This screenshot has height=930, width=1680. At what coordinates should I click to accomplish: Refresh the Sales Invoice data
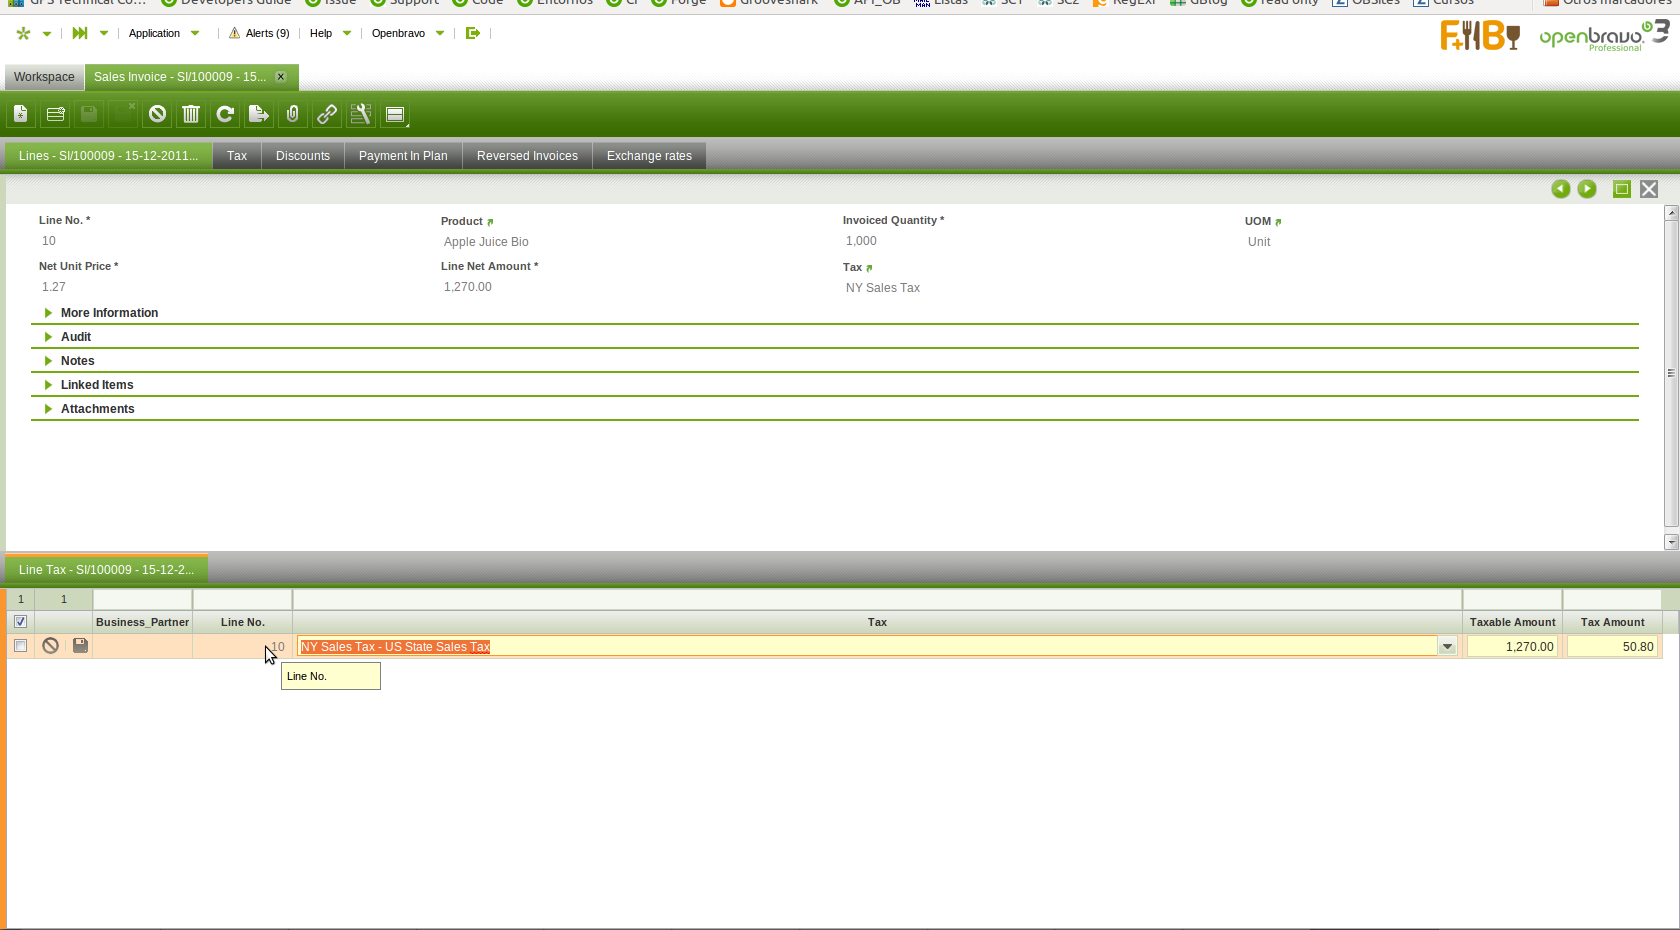[x=225, y=114]
